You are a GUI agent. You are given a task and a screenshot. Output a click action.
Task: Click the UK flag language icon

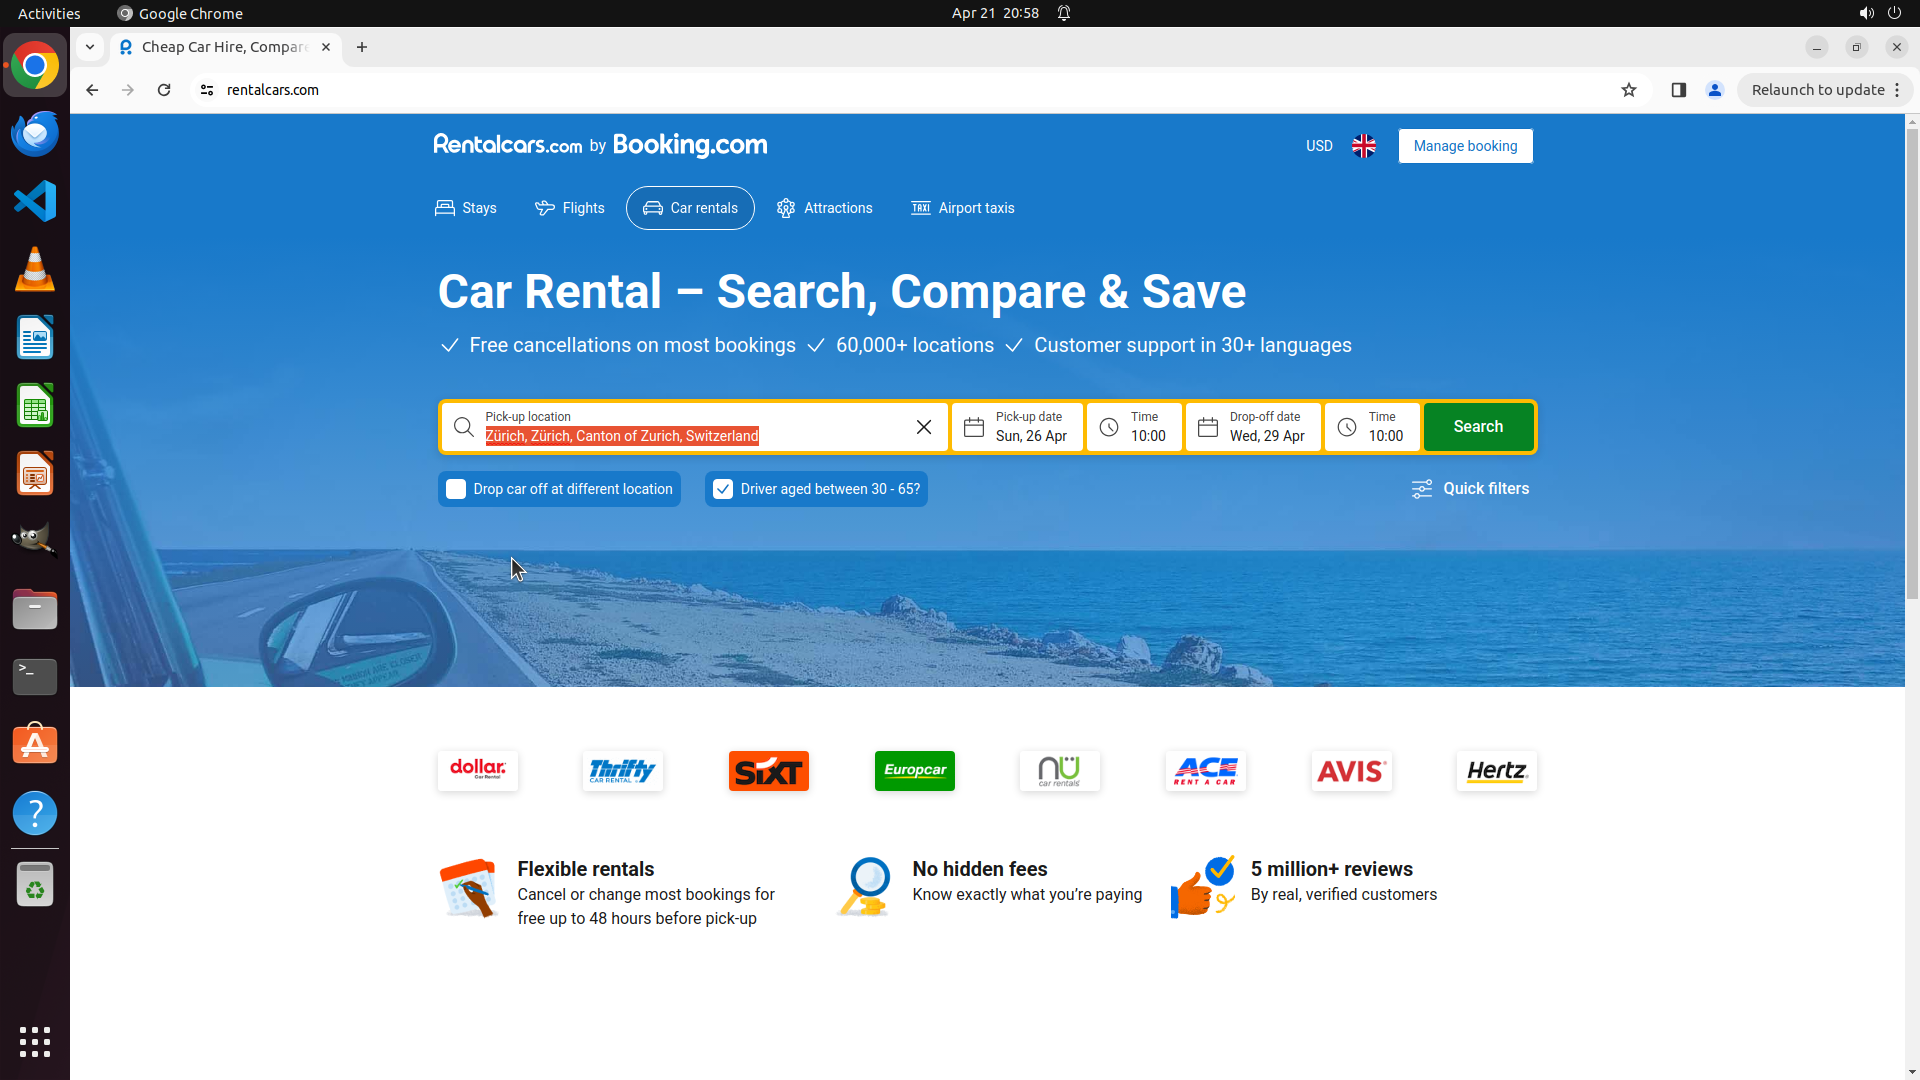click(x=1363, y=146)
